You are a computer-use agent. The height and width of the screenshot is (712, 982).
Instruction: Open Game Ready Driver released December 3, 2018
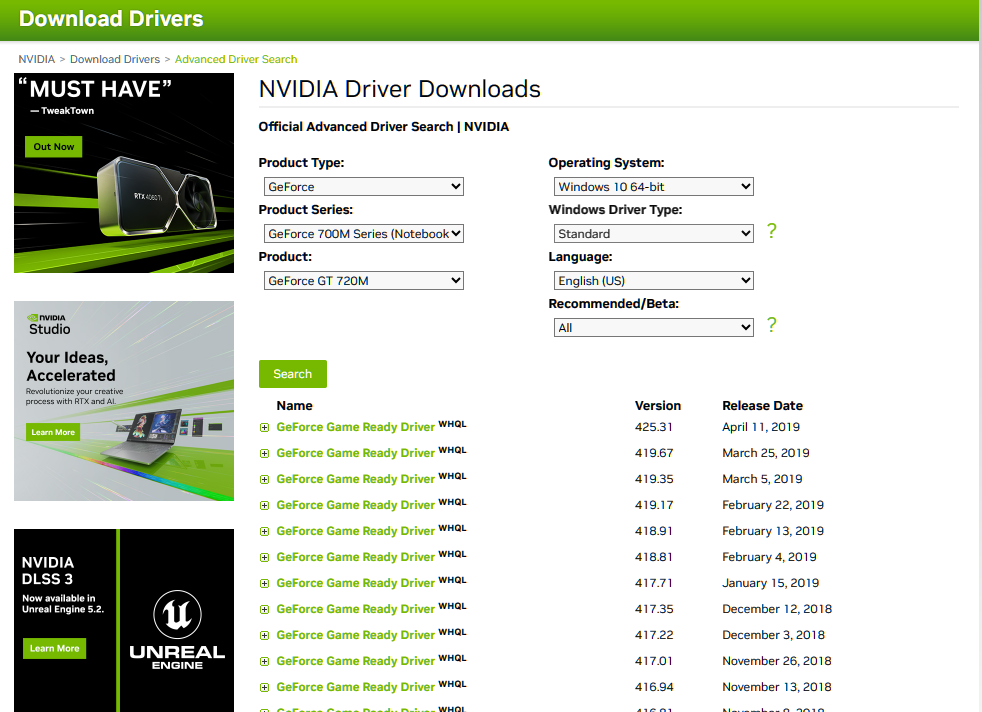356,635
